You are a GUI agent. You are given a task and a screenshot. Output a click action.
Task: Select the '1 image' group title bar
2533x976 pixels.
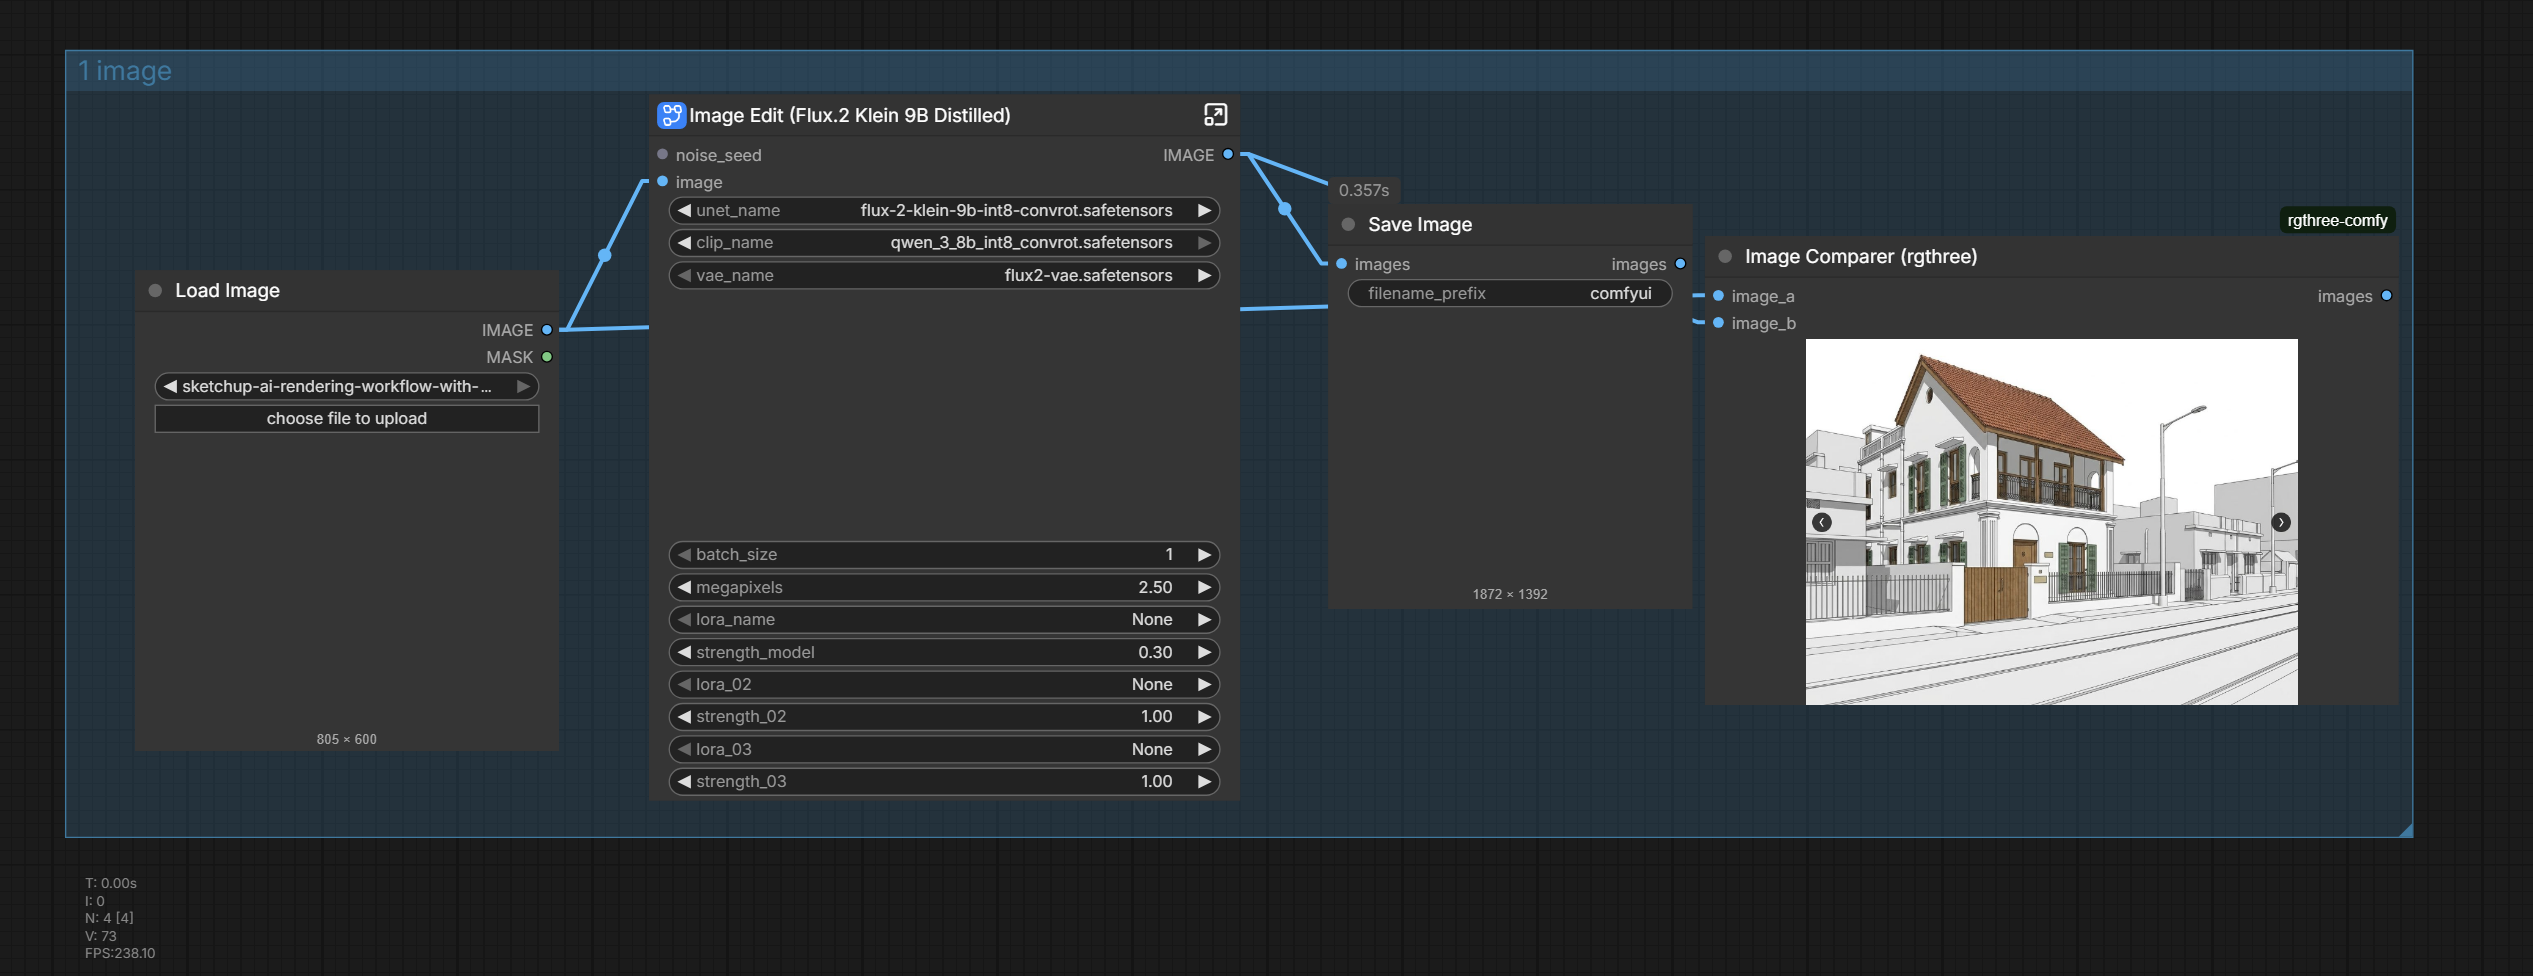point(1239,71)
